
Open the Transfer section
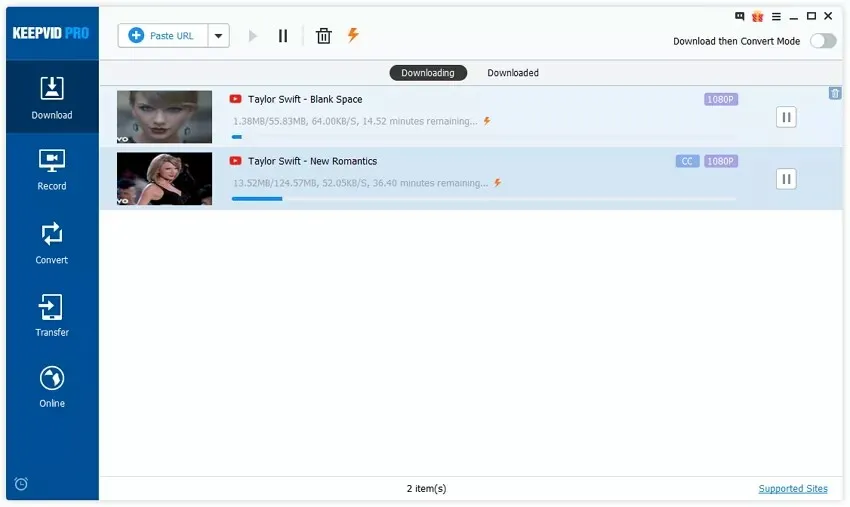(x=52, y=315)
